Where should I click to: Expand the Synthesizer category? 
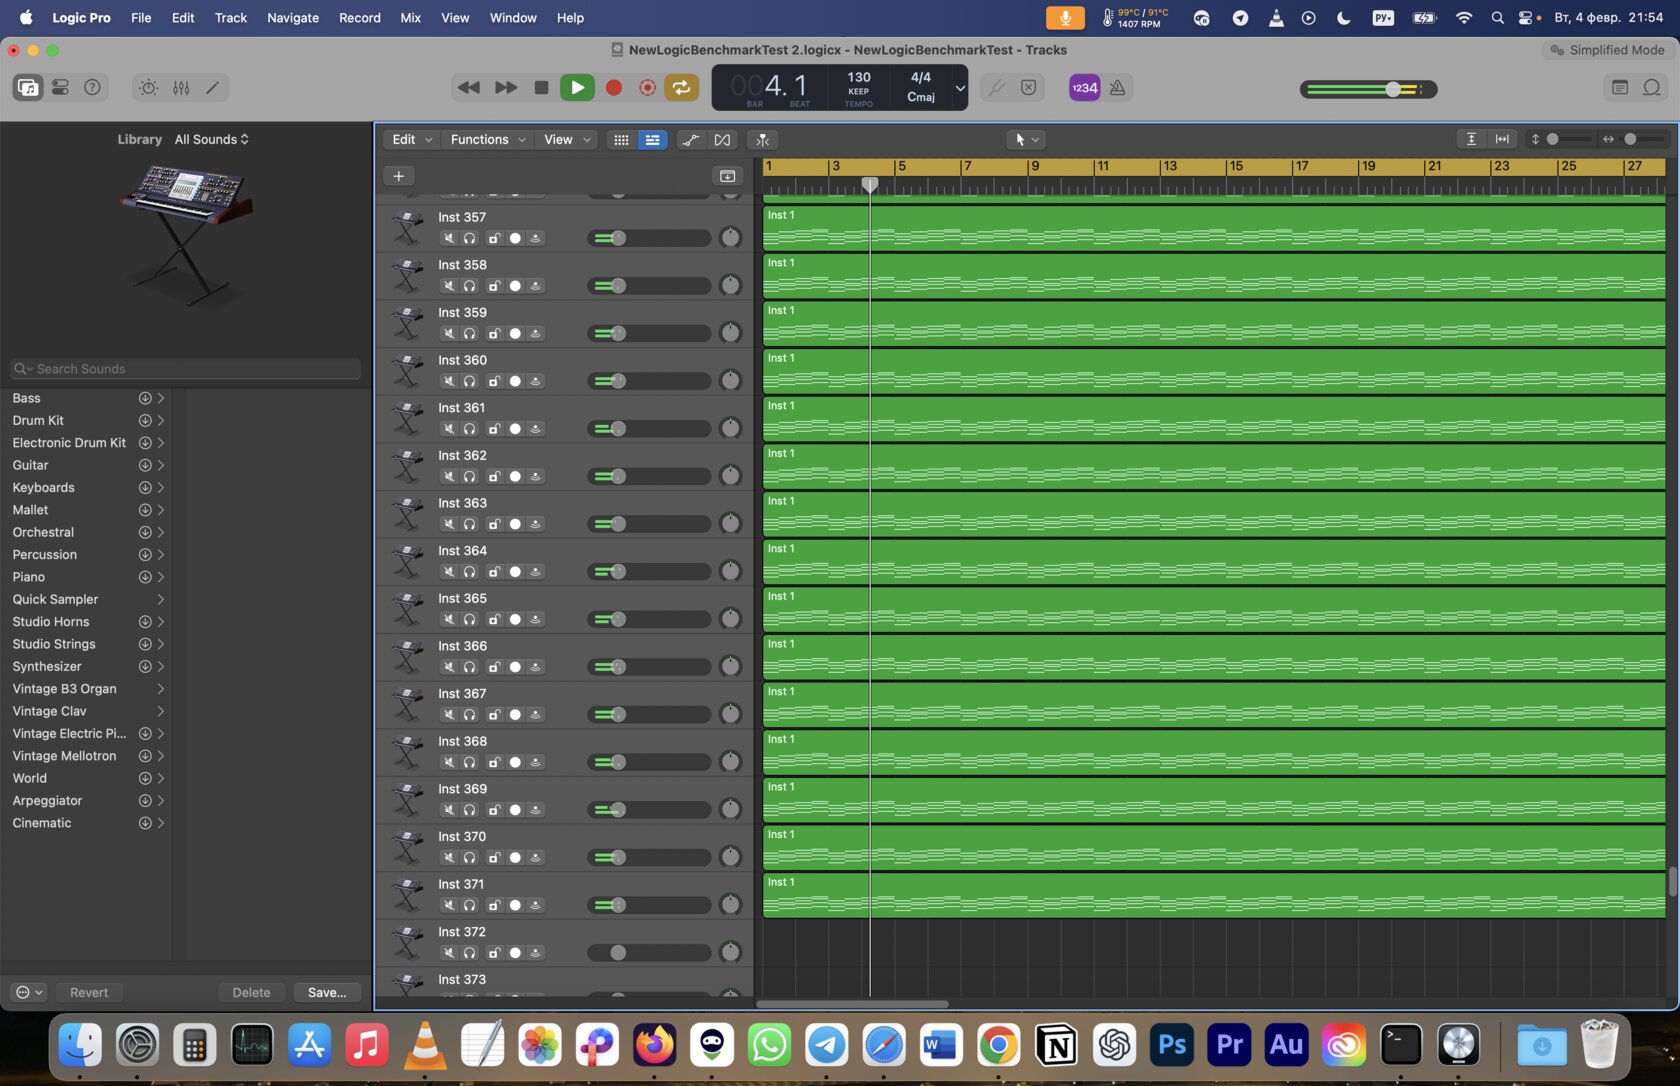160,667
